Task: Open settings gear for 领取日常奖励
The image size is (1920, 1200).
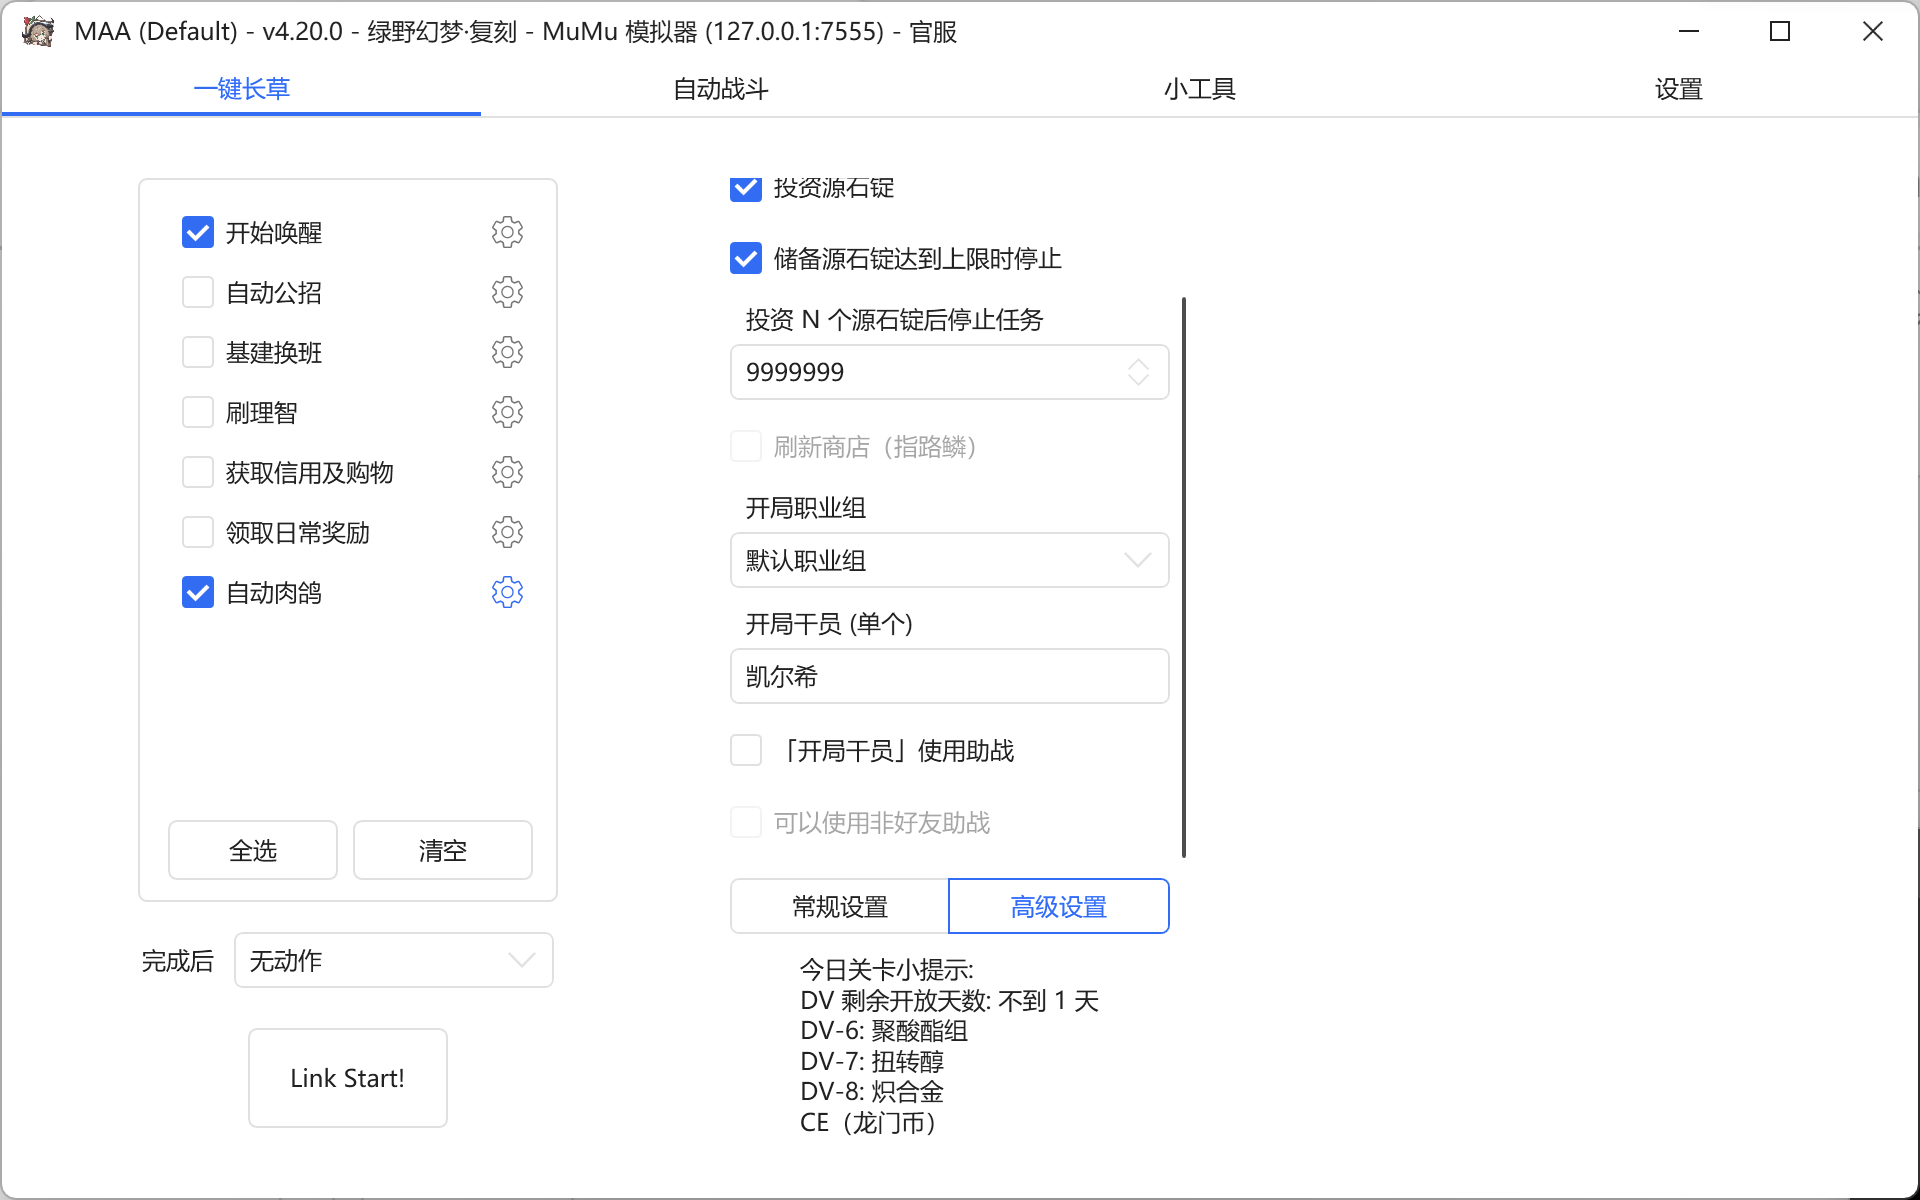Action: [x=507, y=532]
